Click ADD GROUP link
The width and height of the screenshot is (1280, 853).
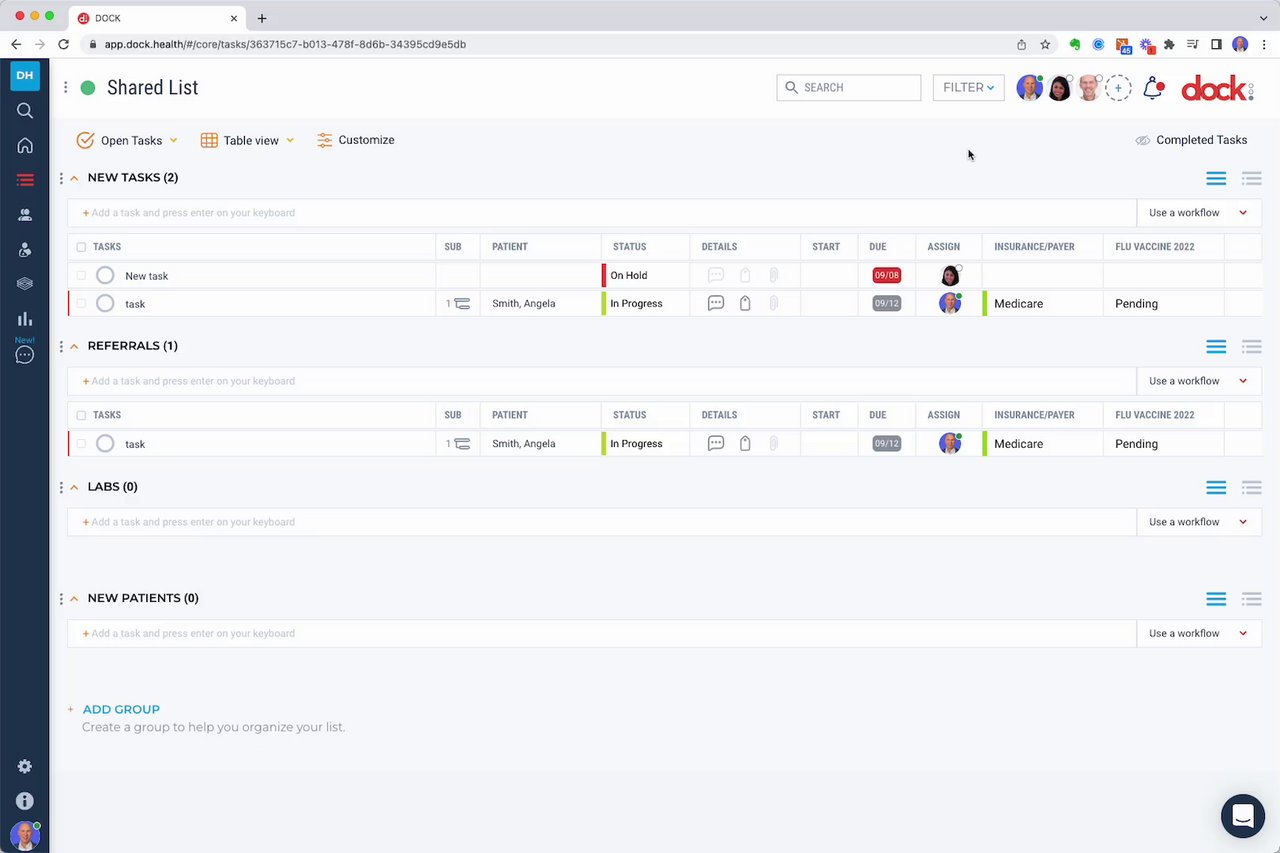(121, 709)
